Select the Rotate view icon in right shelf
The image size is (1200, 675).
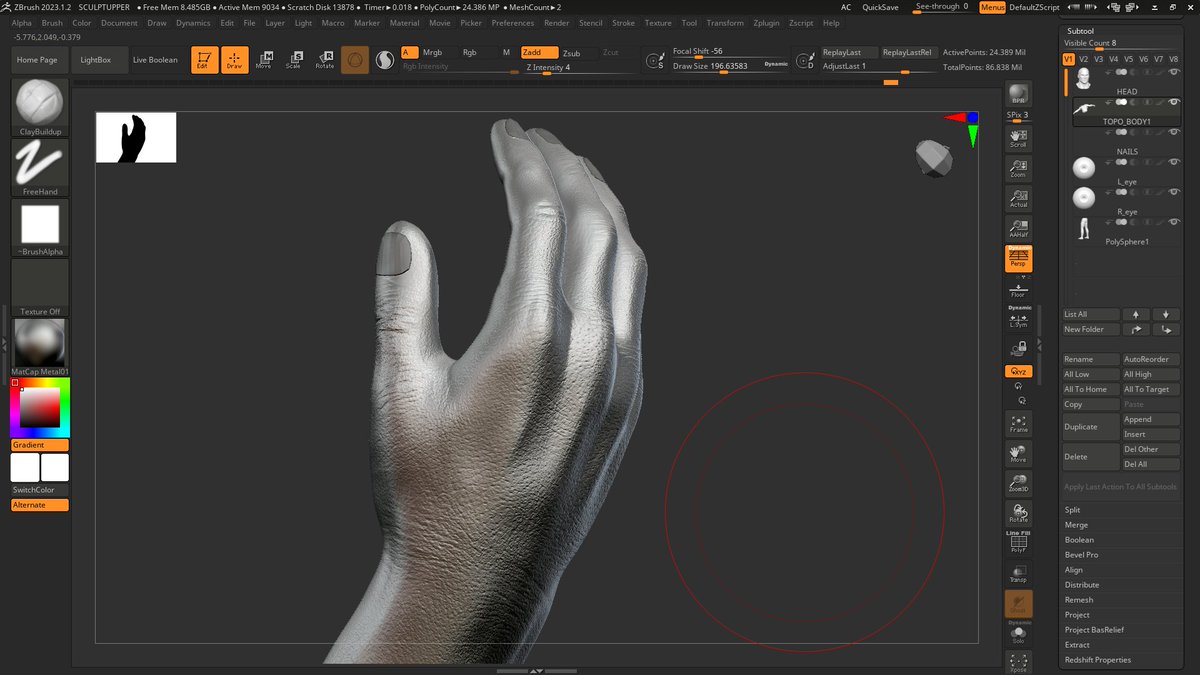tap(1018, 514)
